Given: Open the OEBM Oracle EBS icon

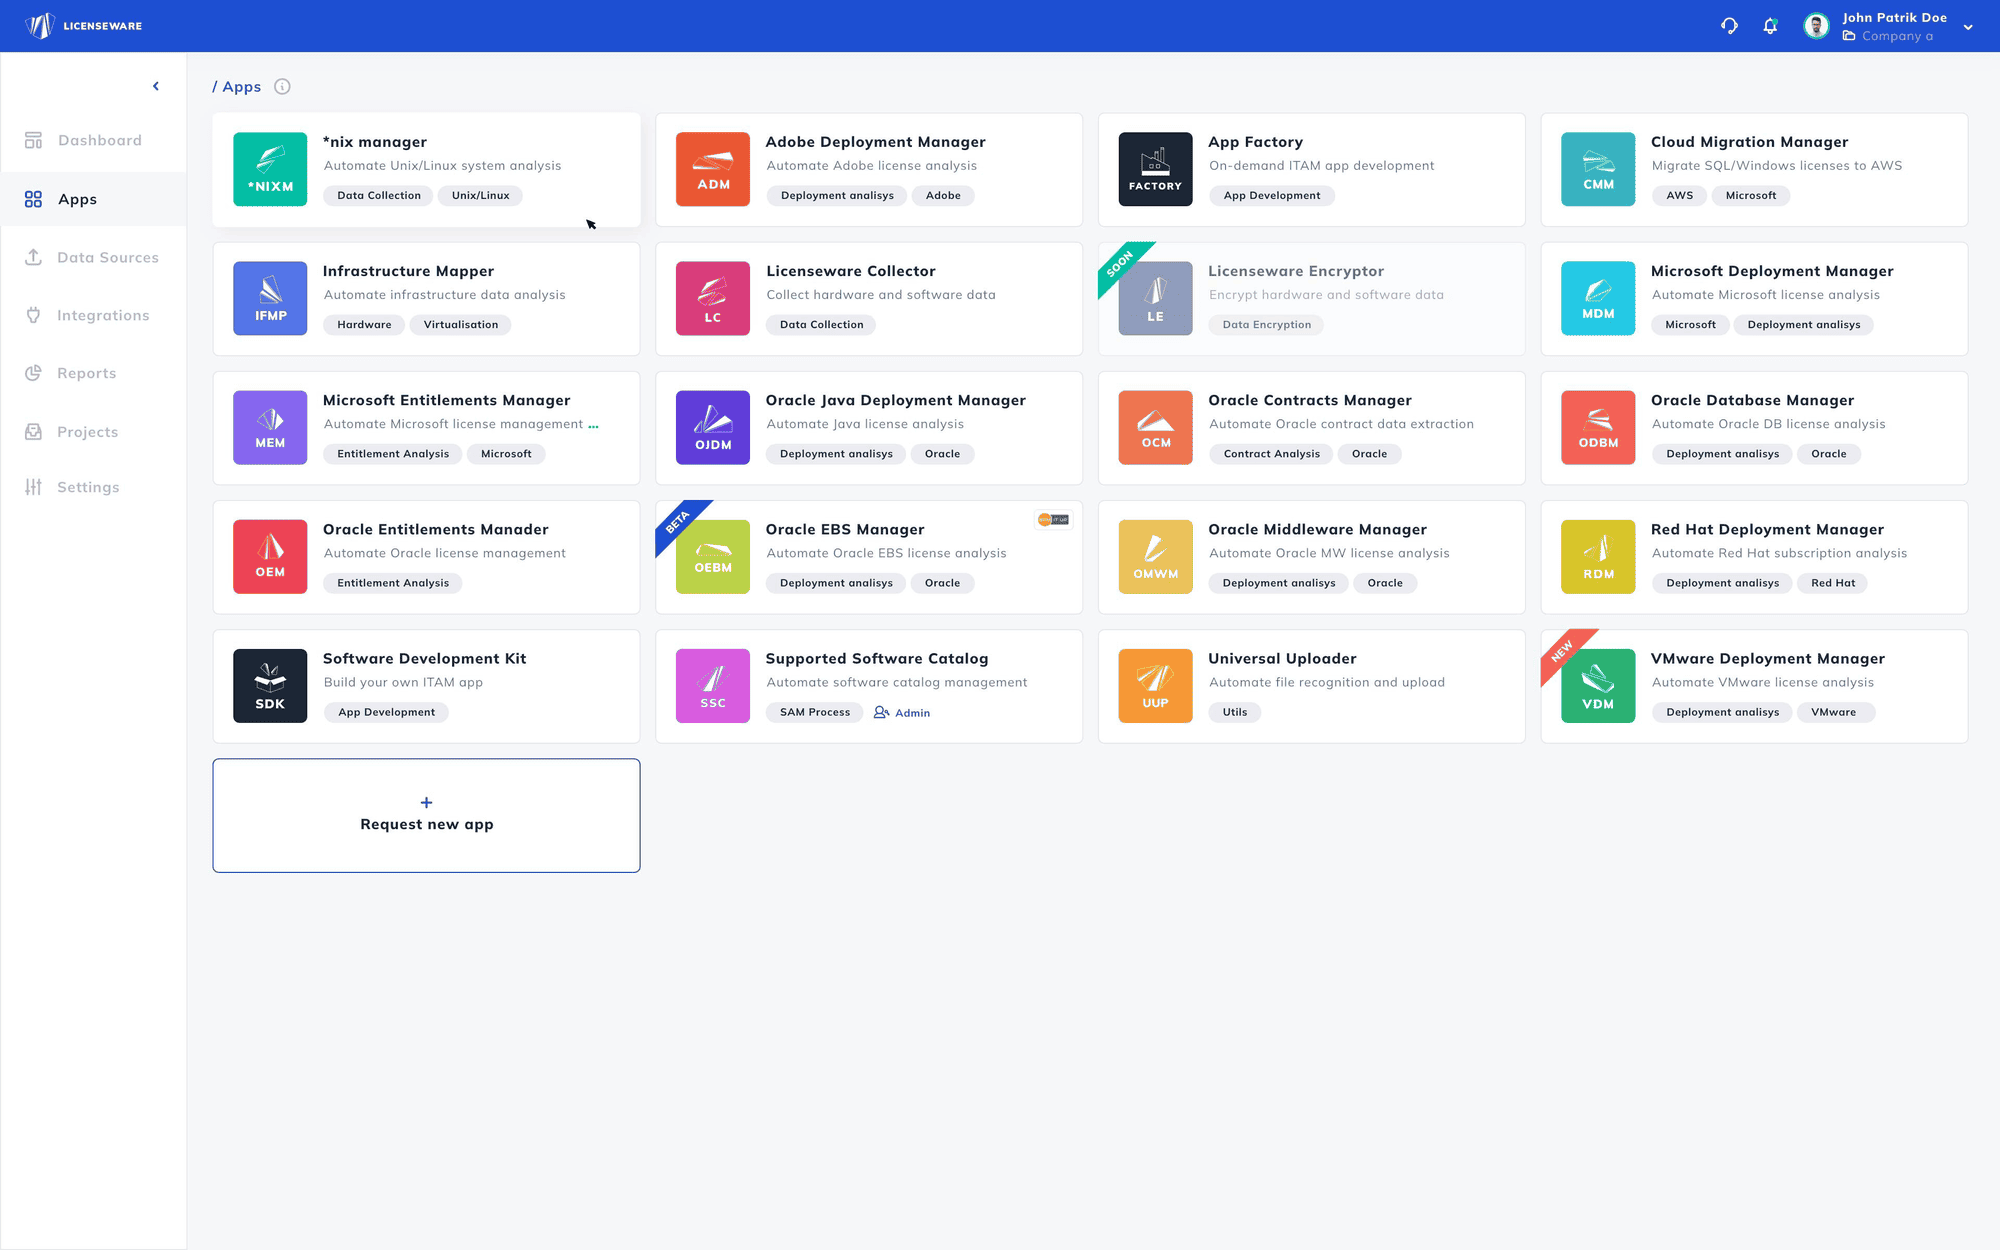Looking at the screenshot, I should [x=713, y=556].
